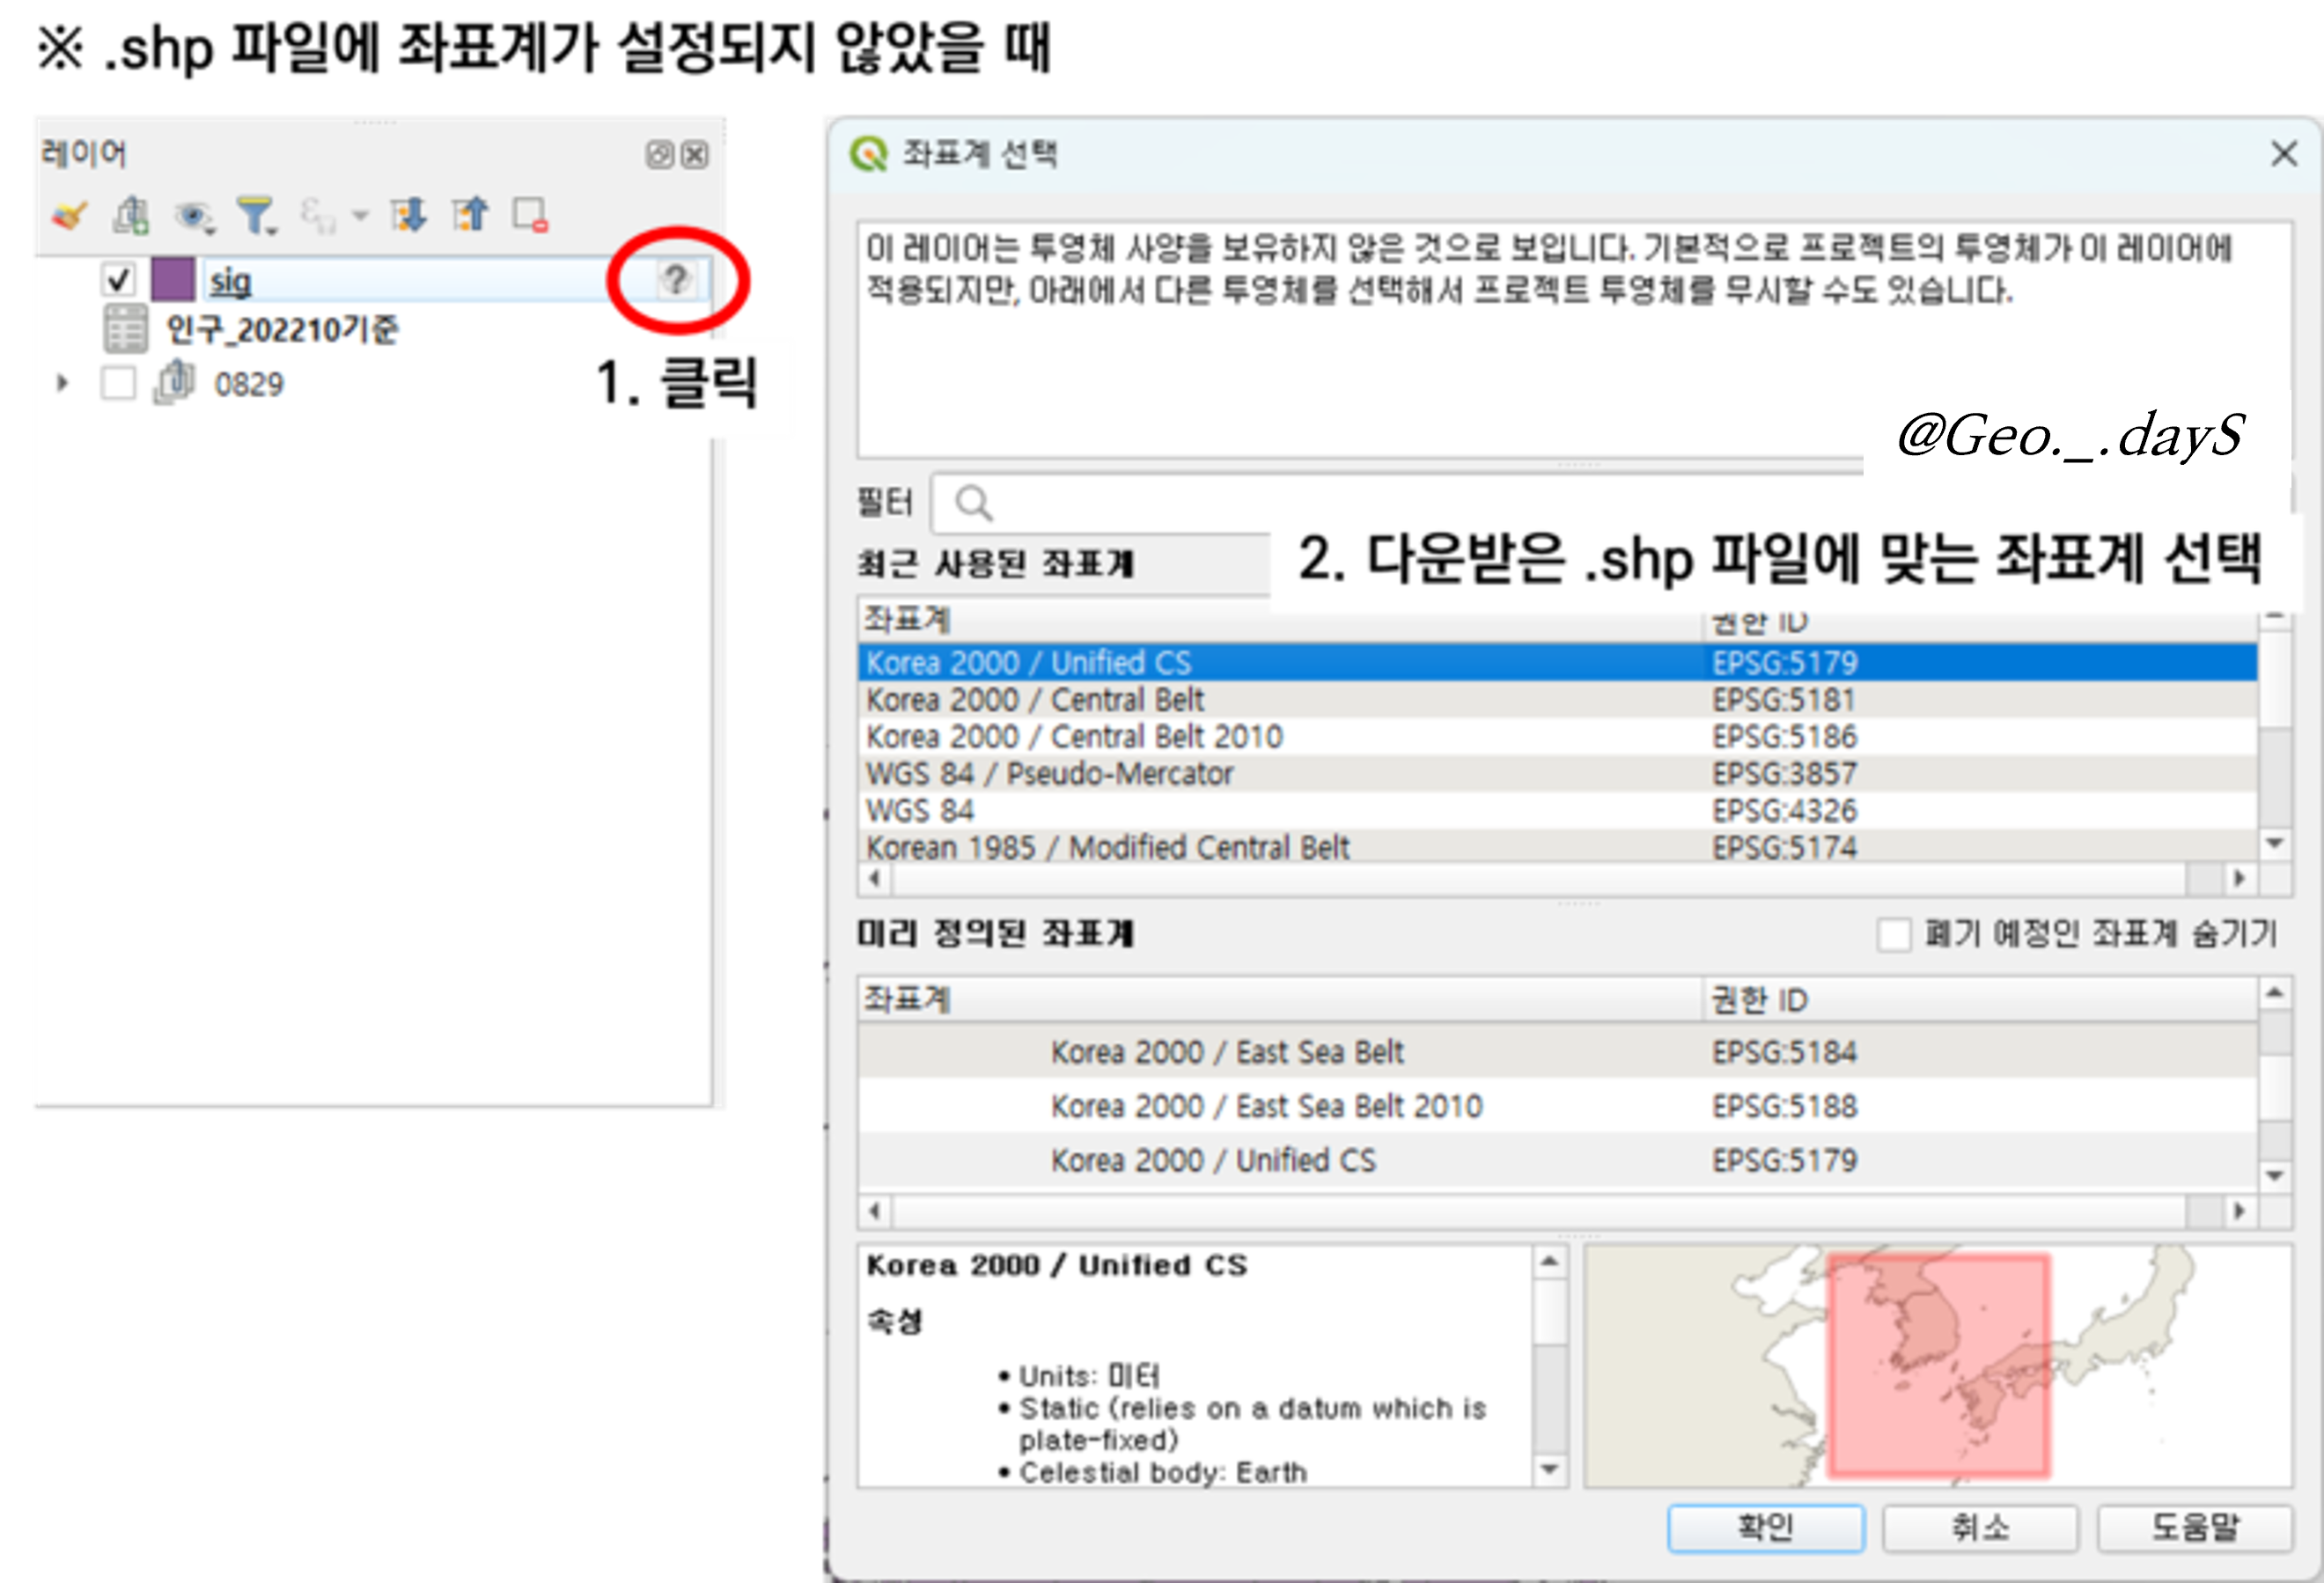Enable 폐기 예정인 좌표계 숨기기 checkbox
The image size is (2324, 1583).
click(1894, 935)
